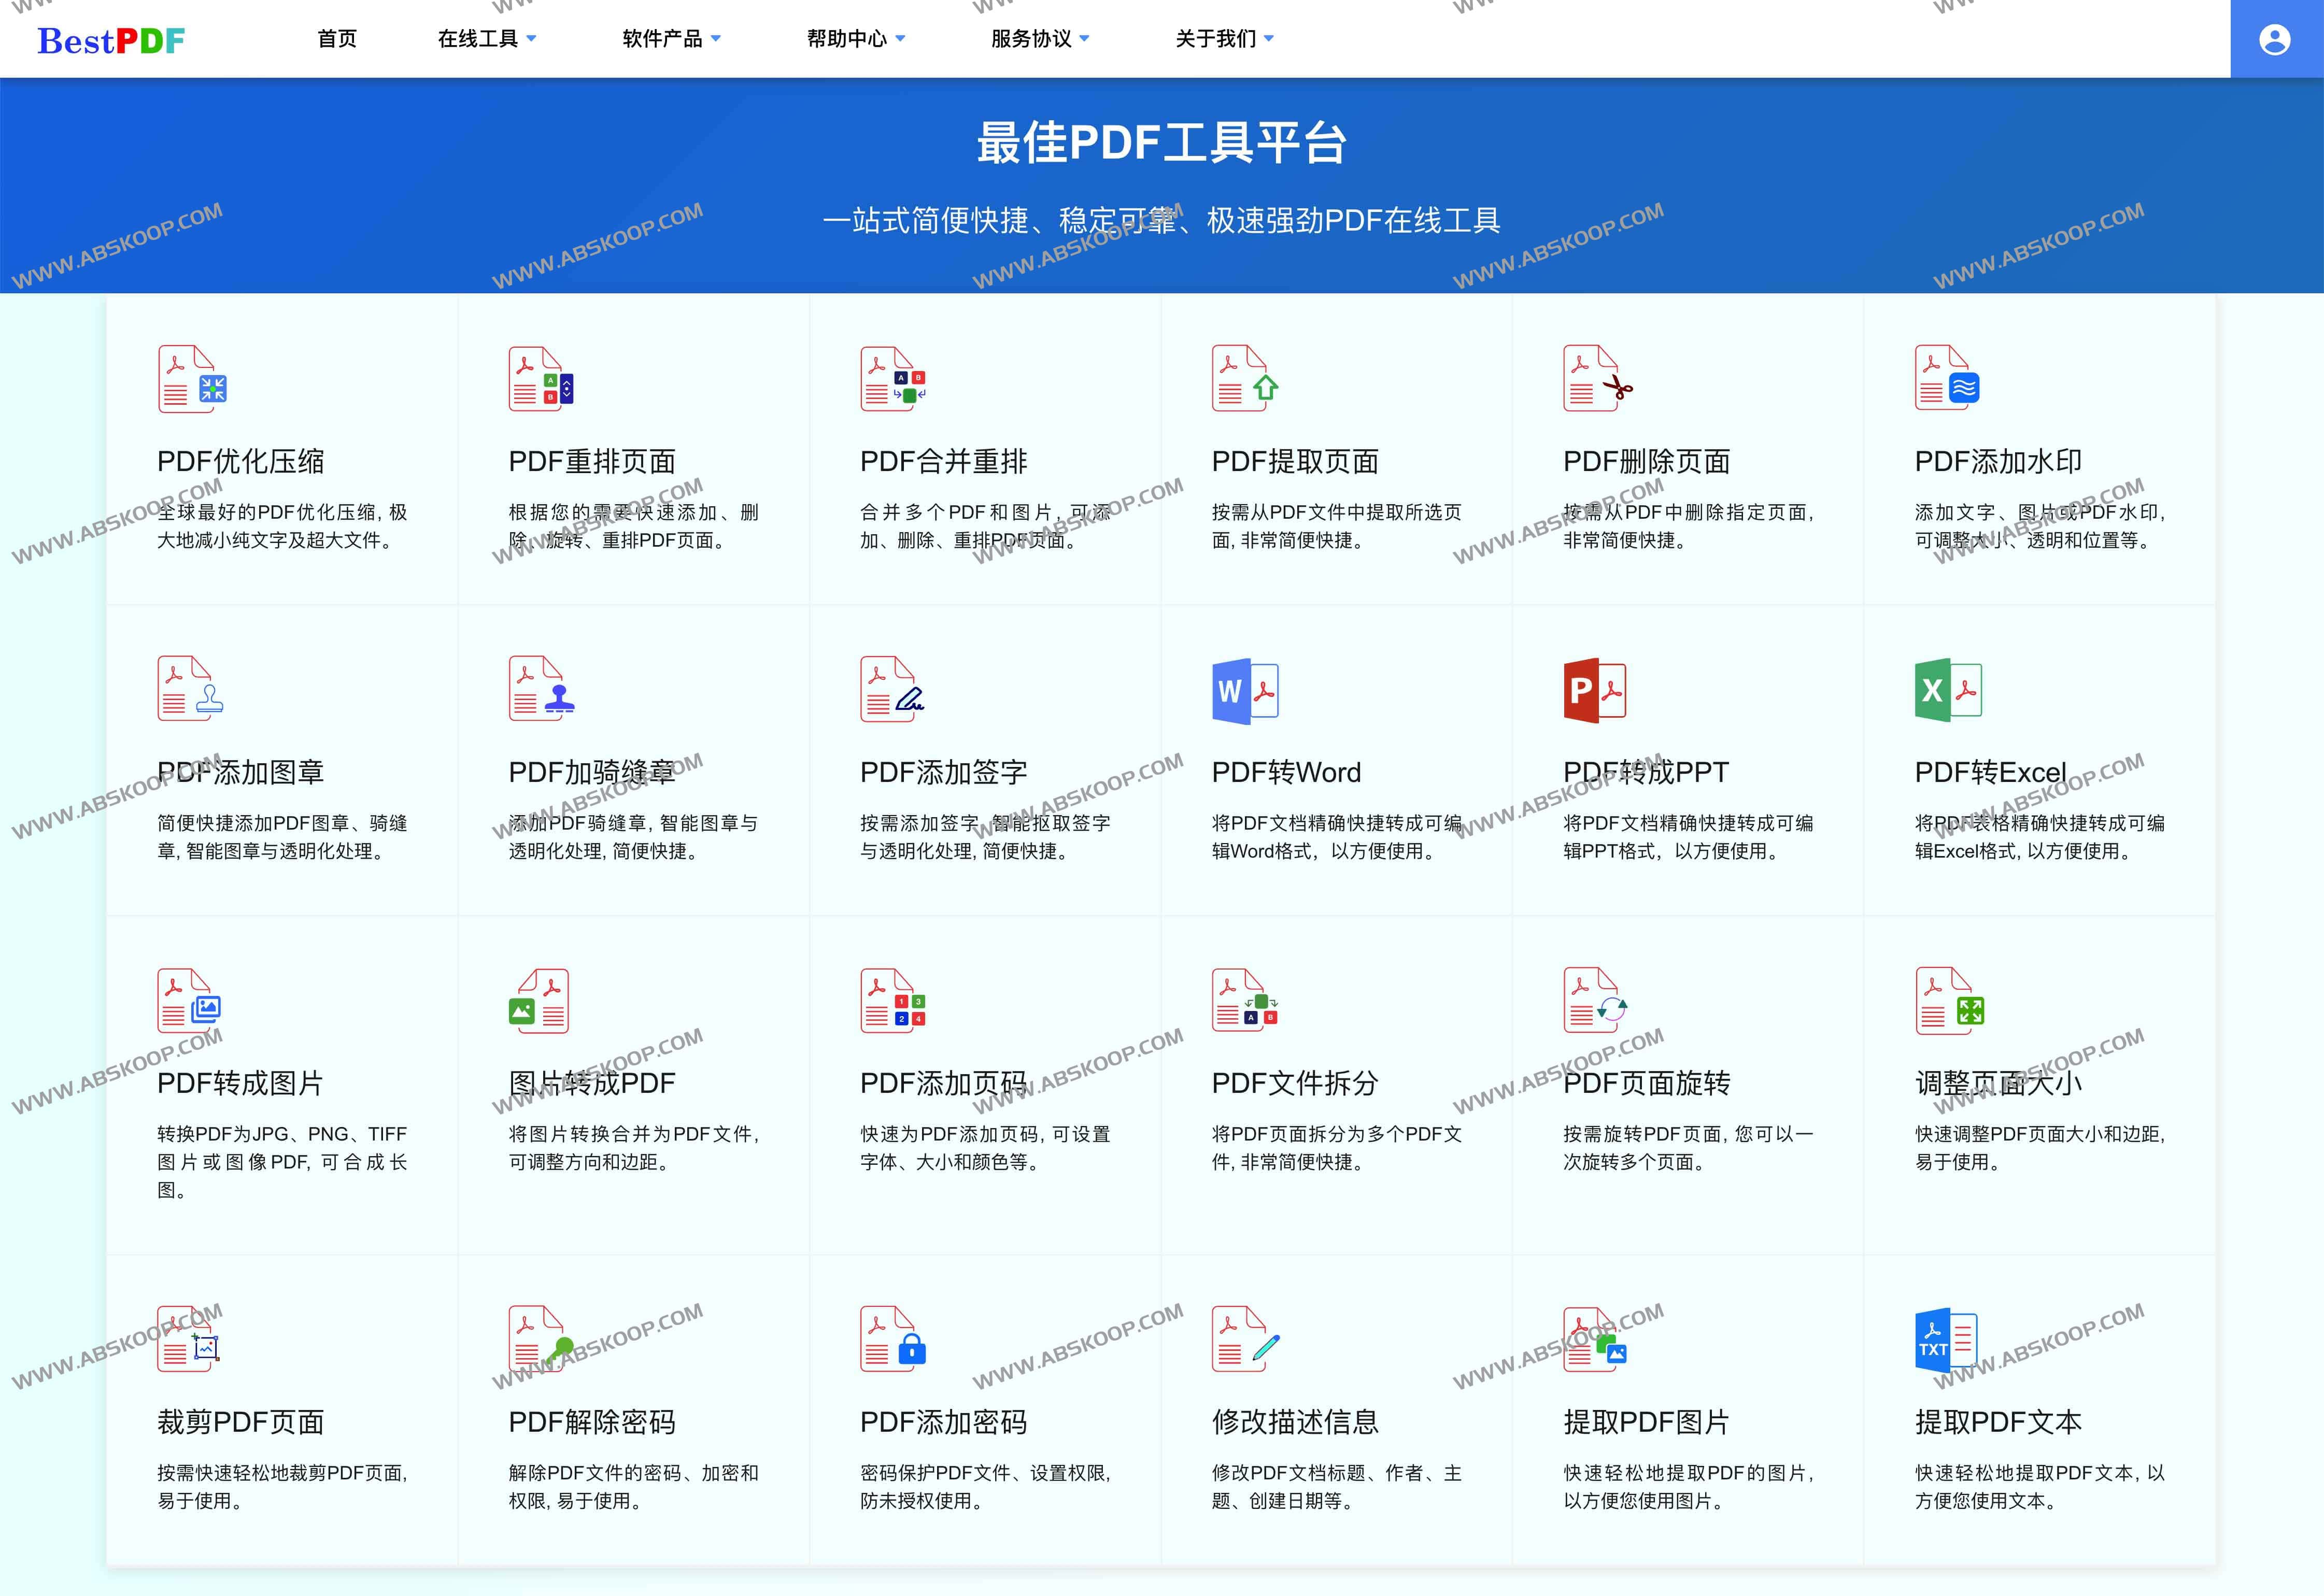Screen dimensions: 2324x1596
Task: Click the PDF转Excel spreadsheet icon
Action: tap(1947, 690)
